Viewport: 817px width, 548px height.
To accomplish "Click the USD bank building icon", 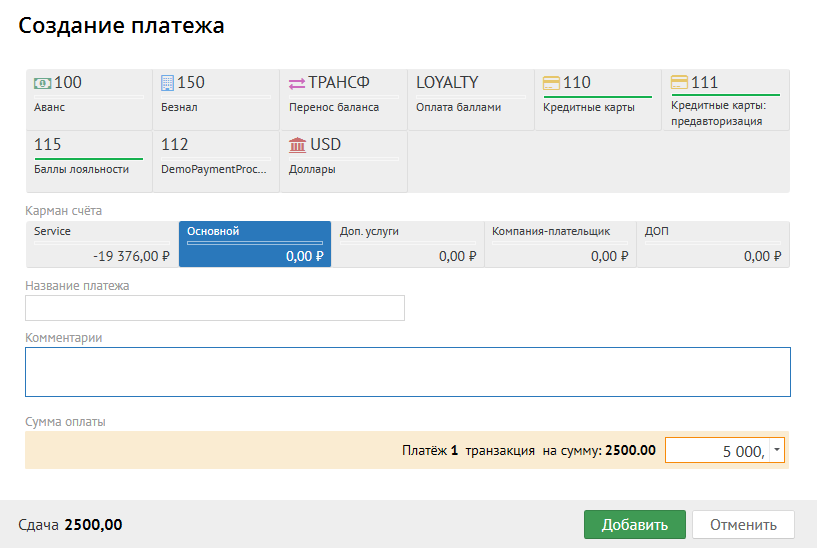I will [x=298, y=145].
